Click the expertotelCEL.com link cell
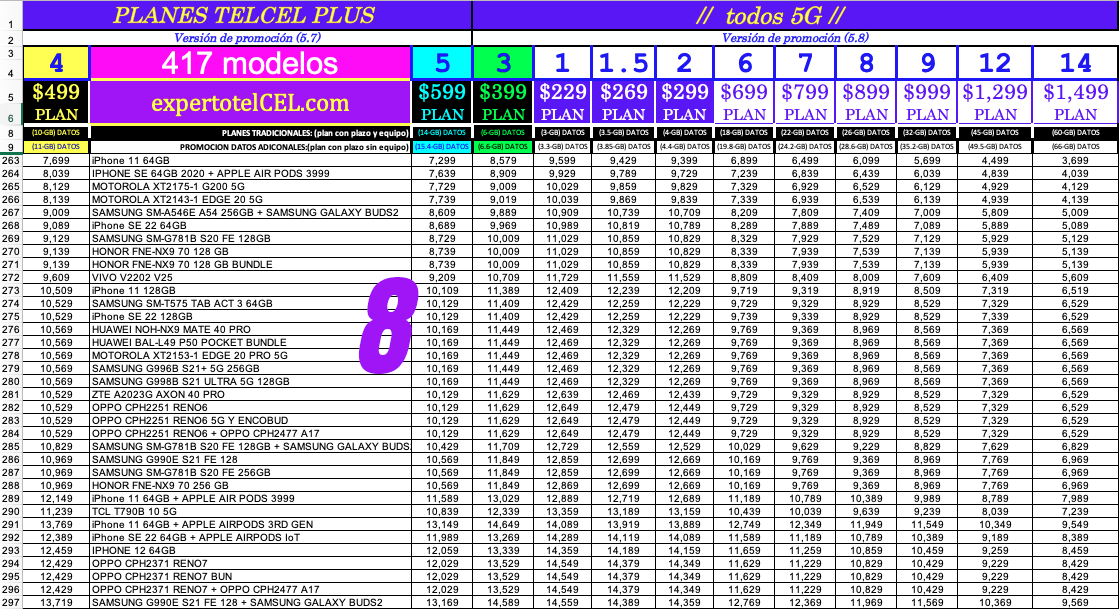The height and width of the screenshot is (609, 1119). (250, 102)
